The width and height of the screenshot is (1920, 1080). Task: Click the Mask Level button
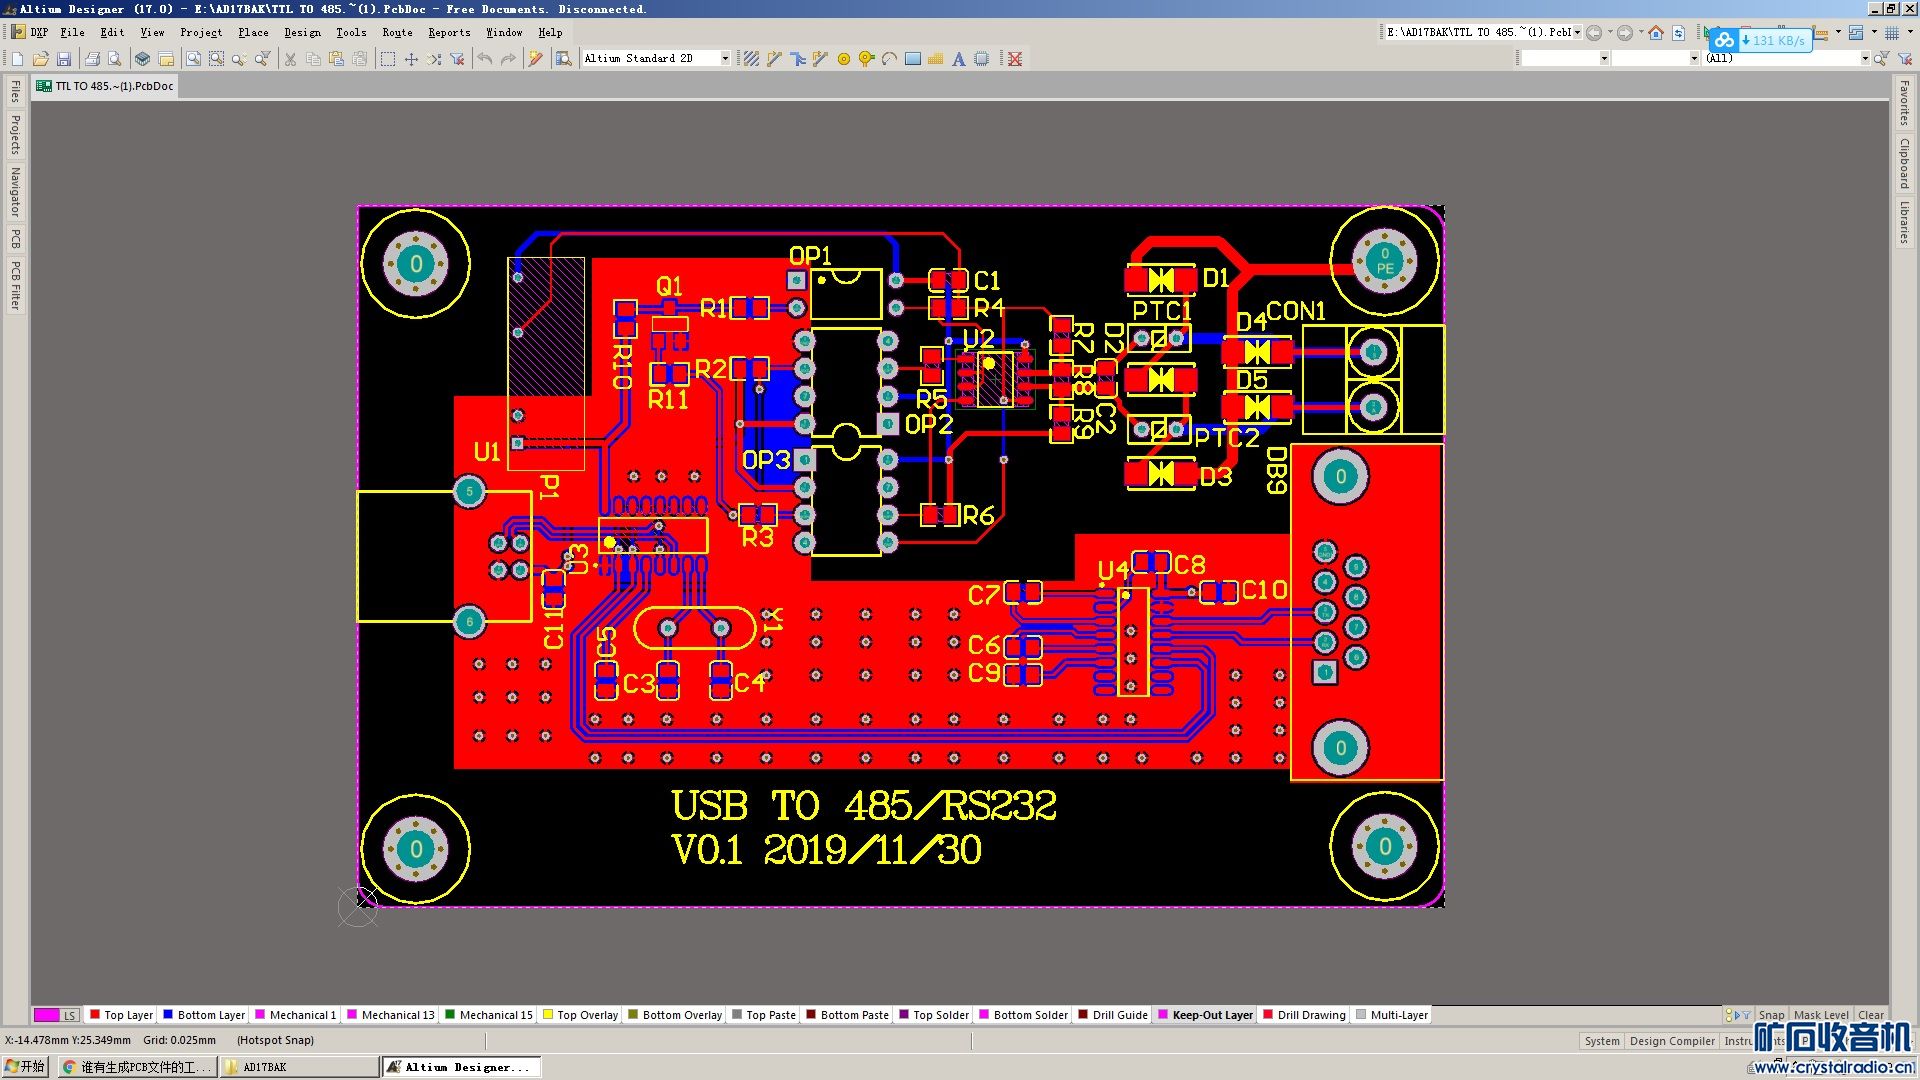pos(1821,1015)
